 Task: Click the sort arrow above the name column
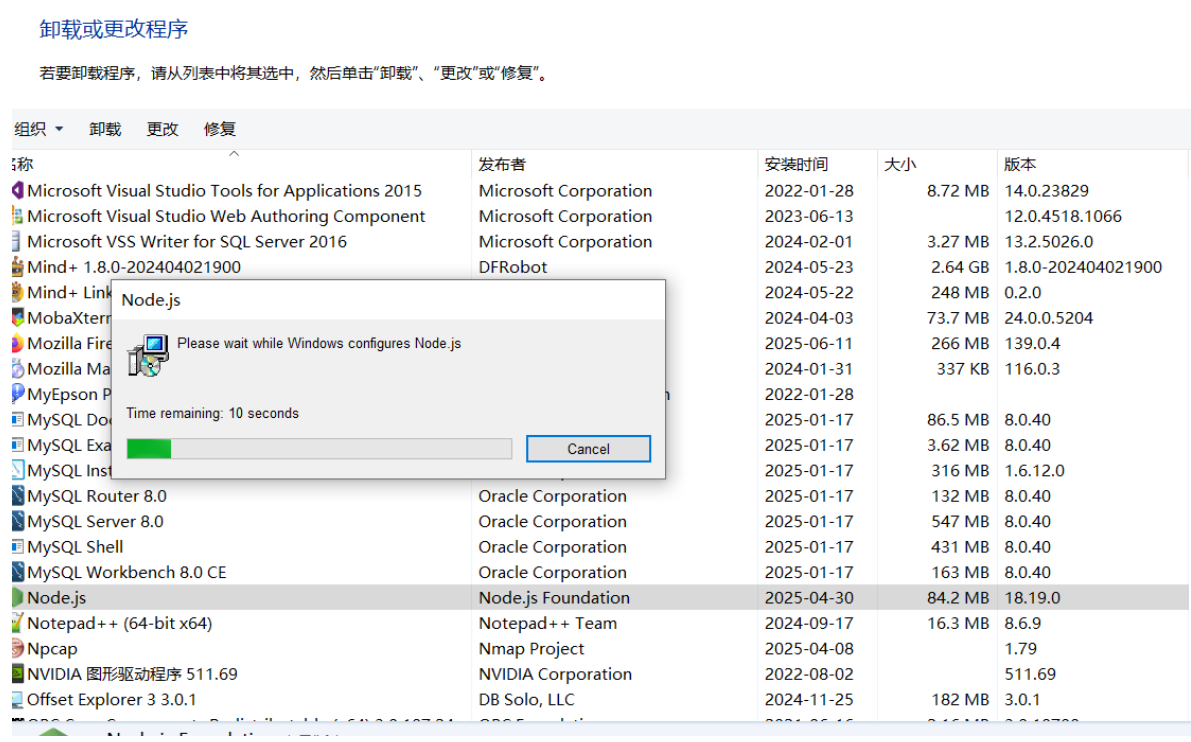[234, 153]
